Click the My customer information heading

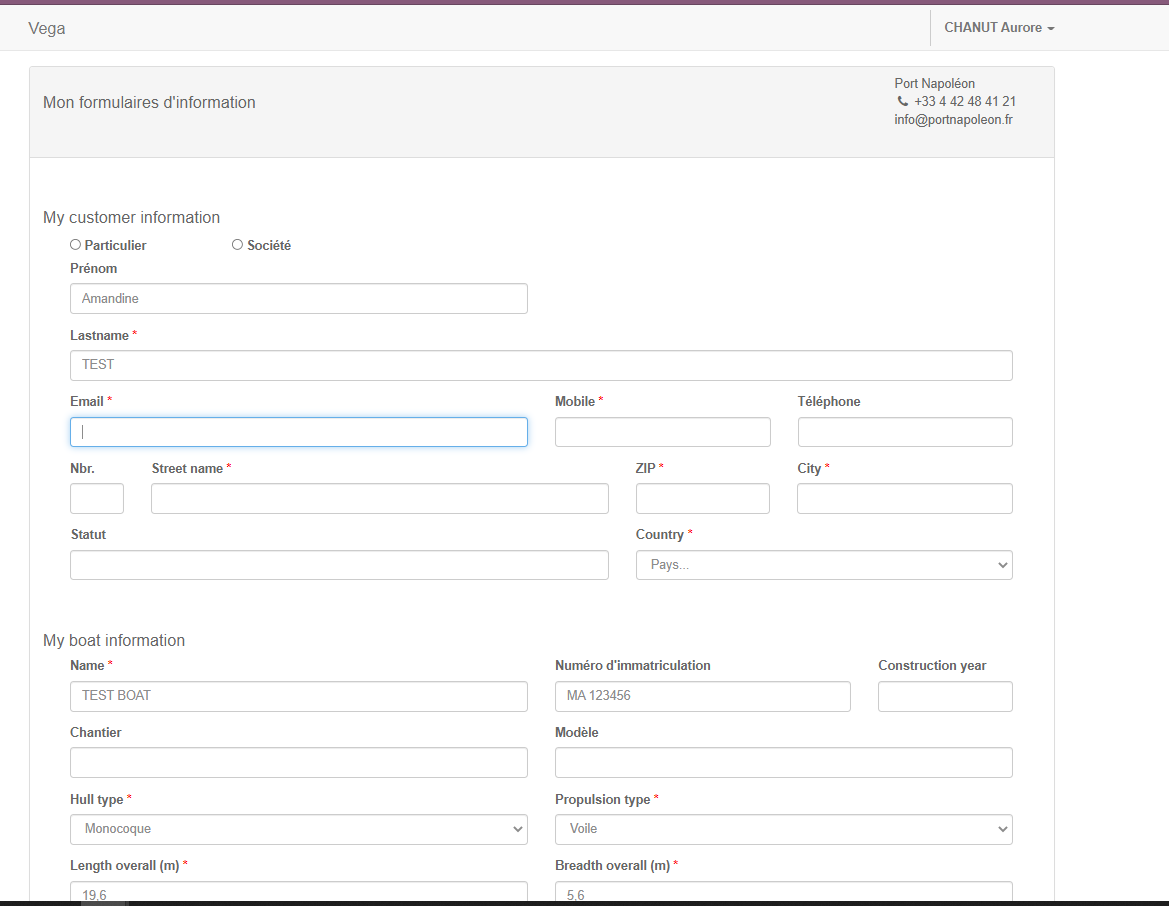131,218
